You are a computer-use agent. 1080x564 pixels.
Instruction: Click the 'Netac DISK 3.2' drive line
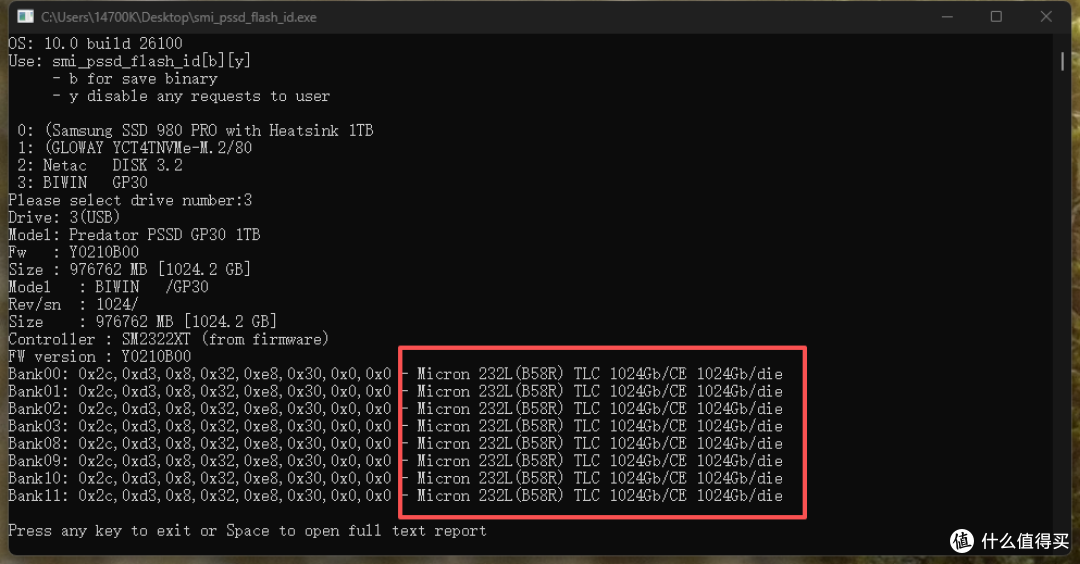(100, 165)
